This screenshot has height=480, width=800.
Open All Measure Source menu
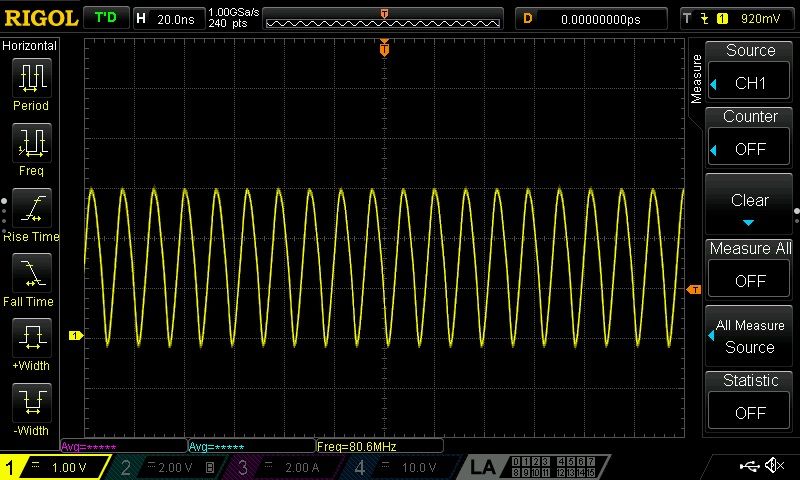click(x=749, y=336)
